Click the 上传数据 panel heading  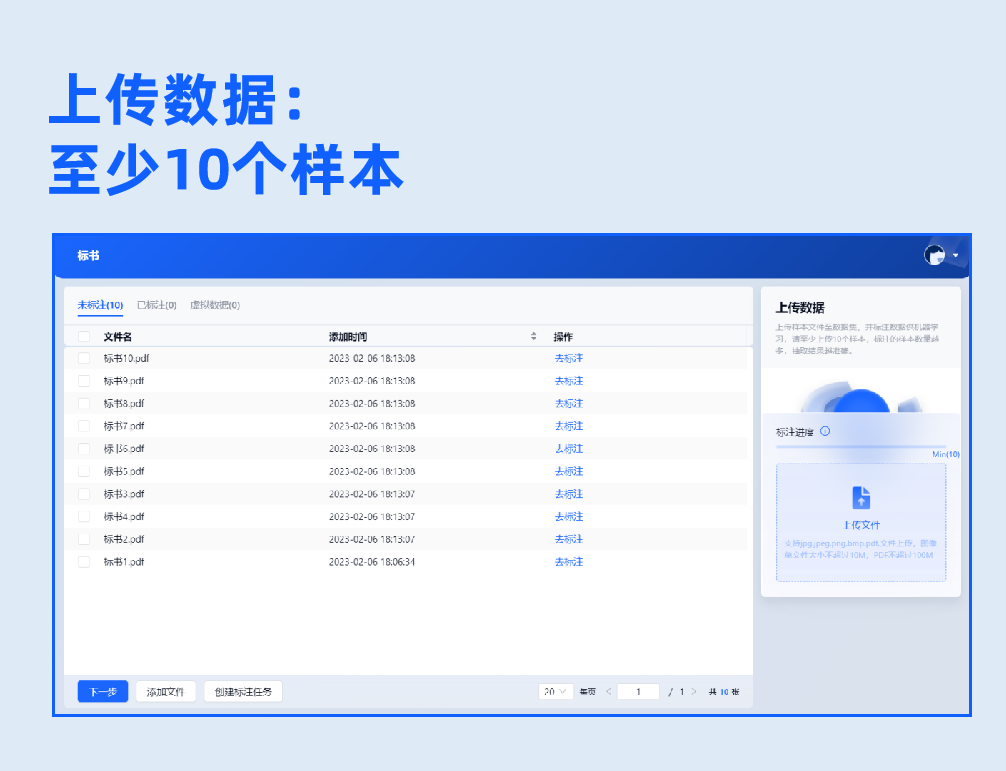click(x=800, y=307)
